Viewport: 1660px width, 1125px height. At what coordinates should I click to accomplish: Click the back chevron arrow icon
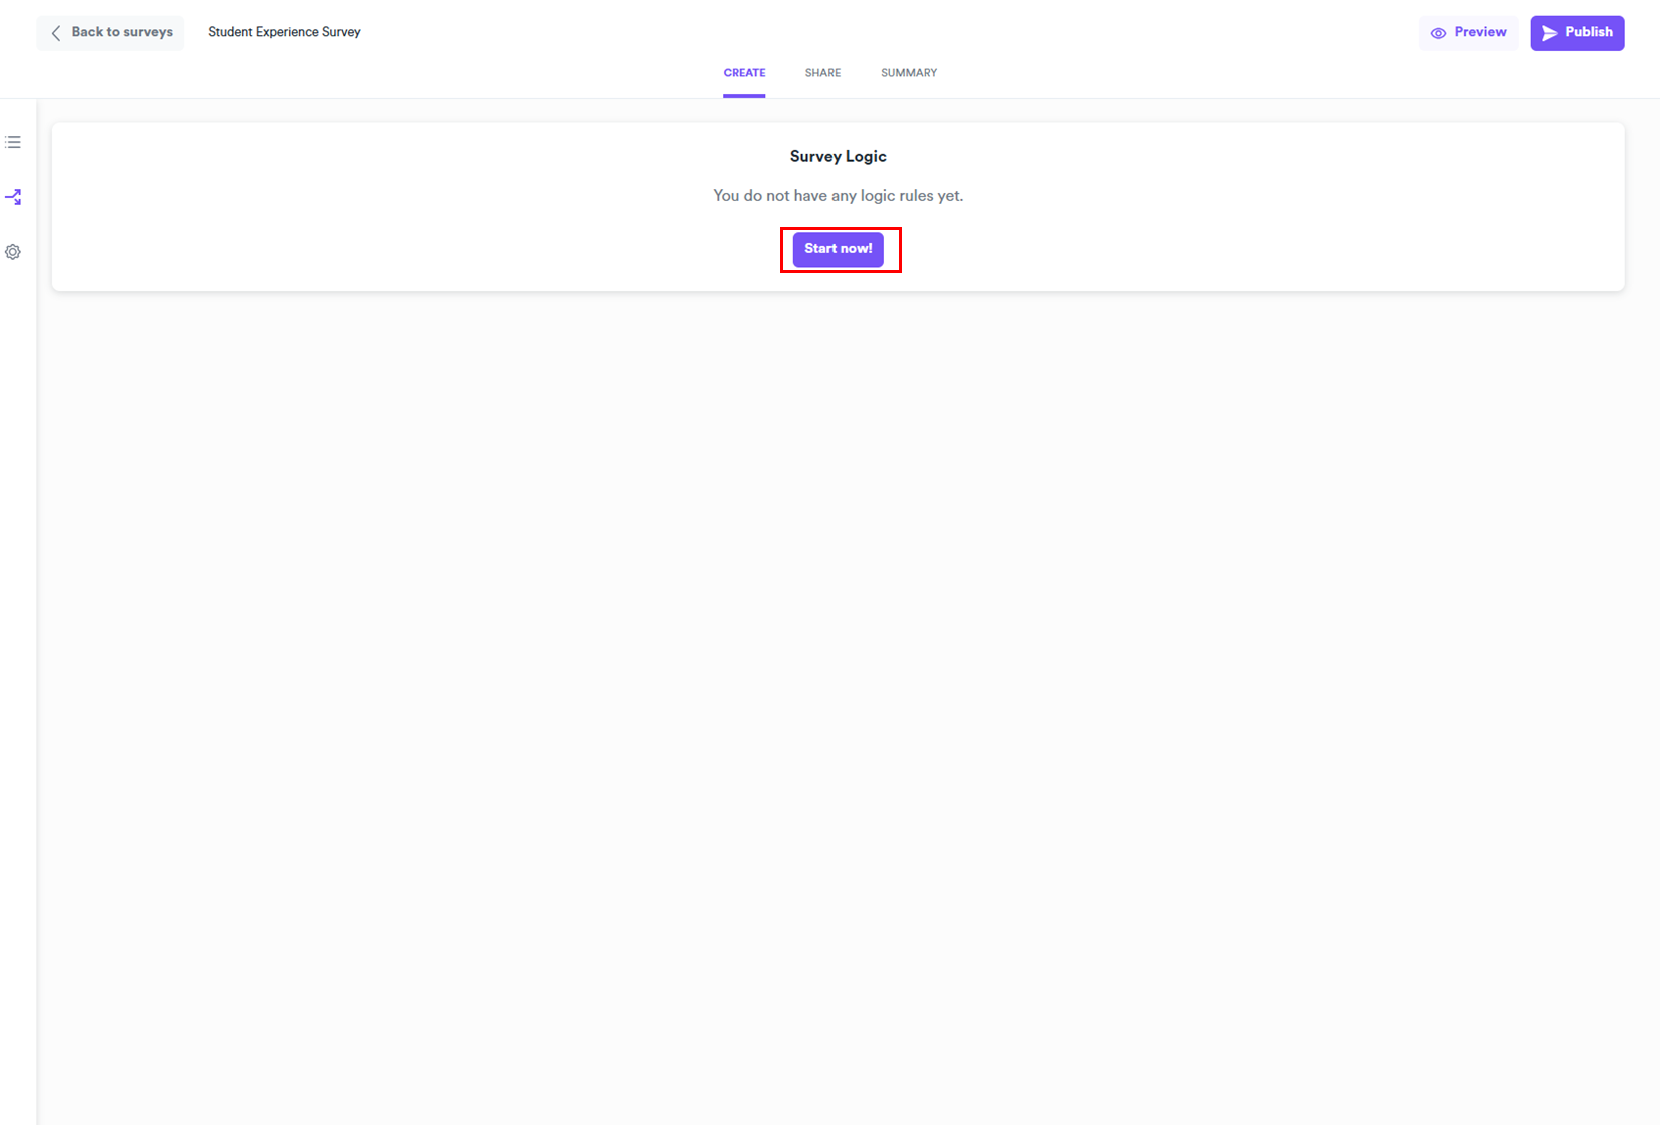pos(56,33)
